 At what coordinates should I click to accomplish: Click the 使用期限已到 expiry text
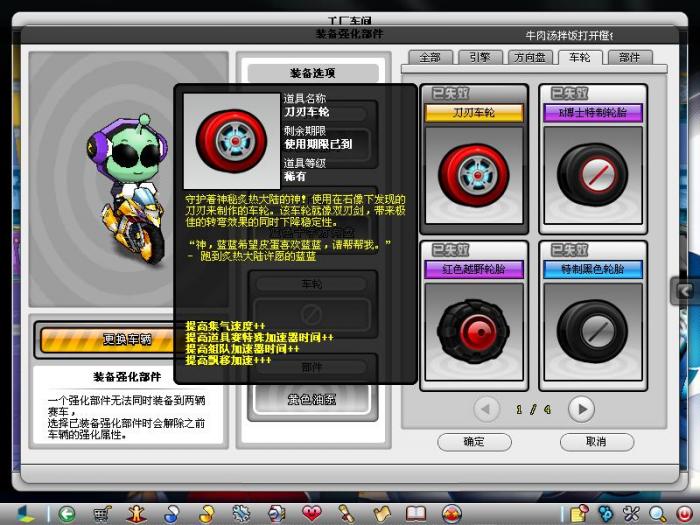318,144
